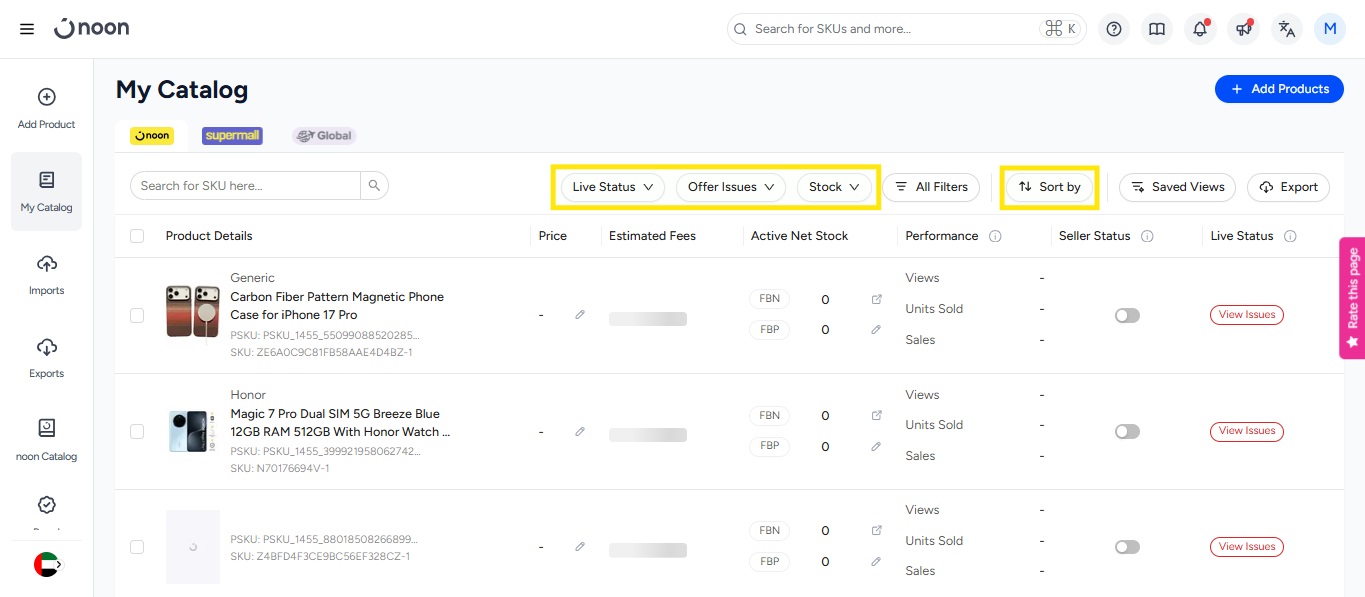Viewport: 1365px width, 597px height.
Task: Expand the Live Status filter dropdown
Action: [612, 187]
